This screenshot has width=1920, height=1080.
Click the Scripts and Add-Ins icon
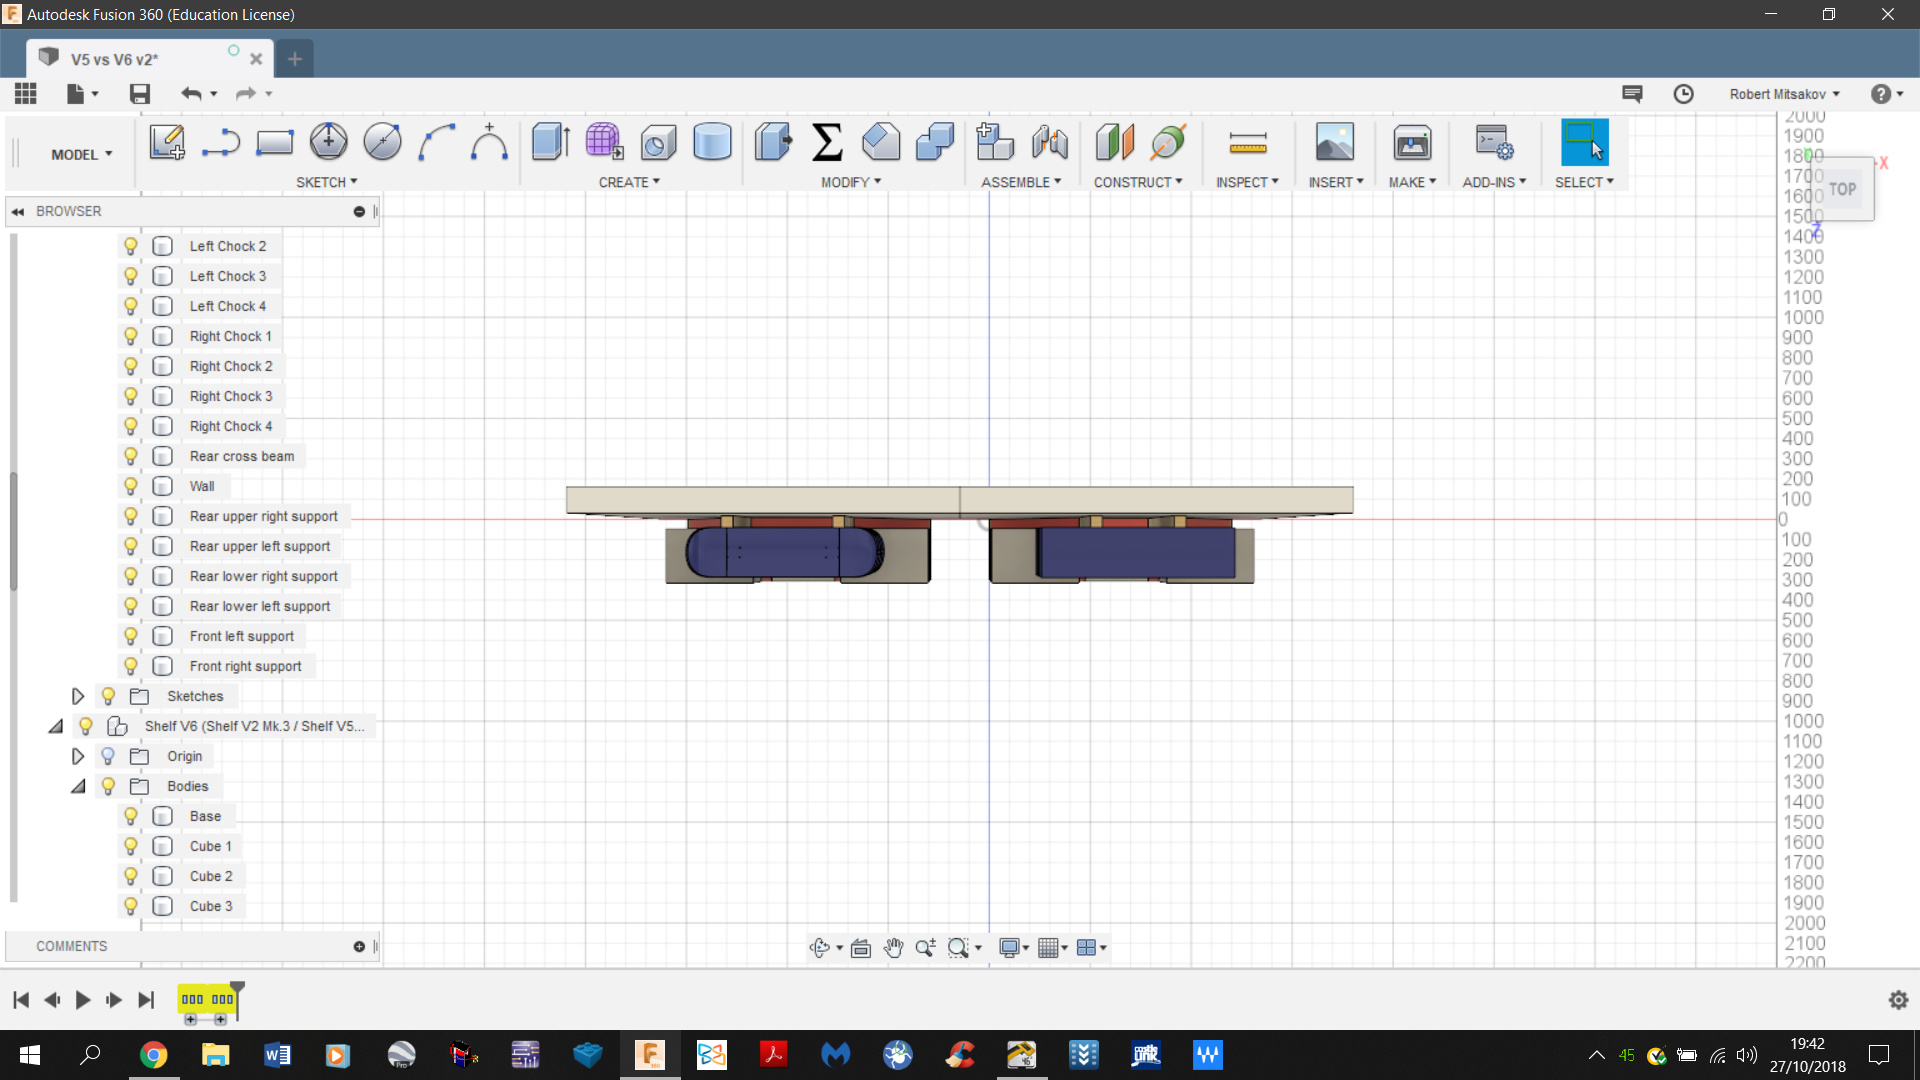click(x=1494, y=142)
